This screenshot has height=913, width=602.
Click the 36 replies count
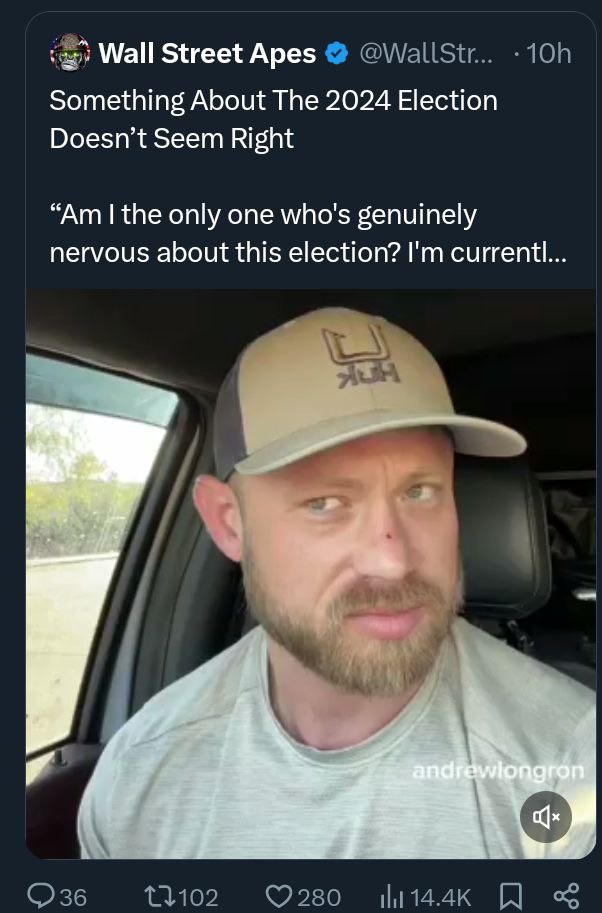(73, 897)
